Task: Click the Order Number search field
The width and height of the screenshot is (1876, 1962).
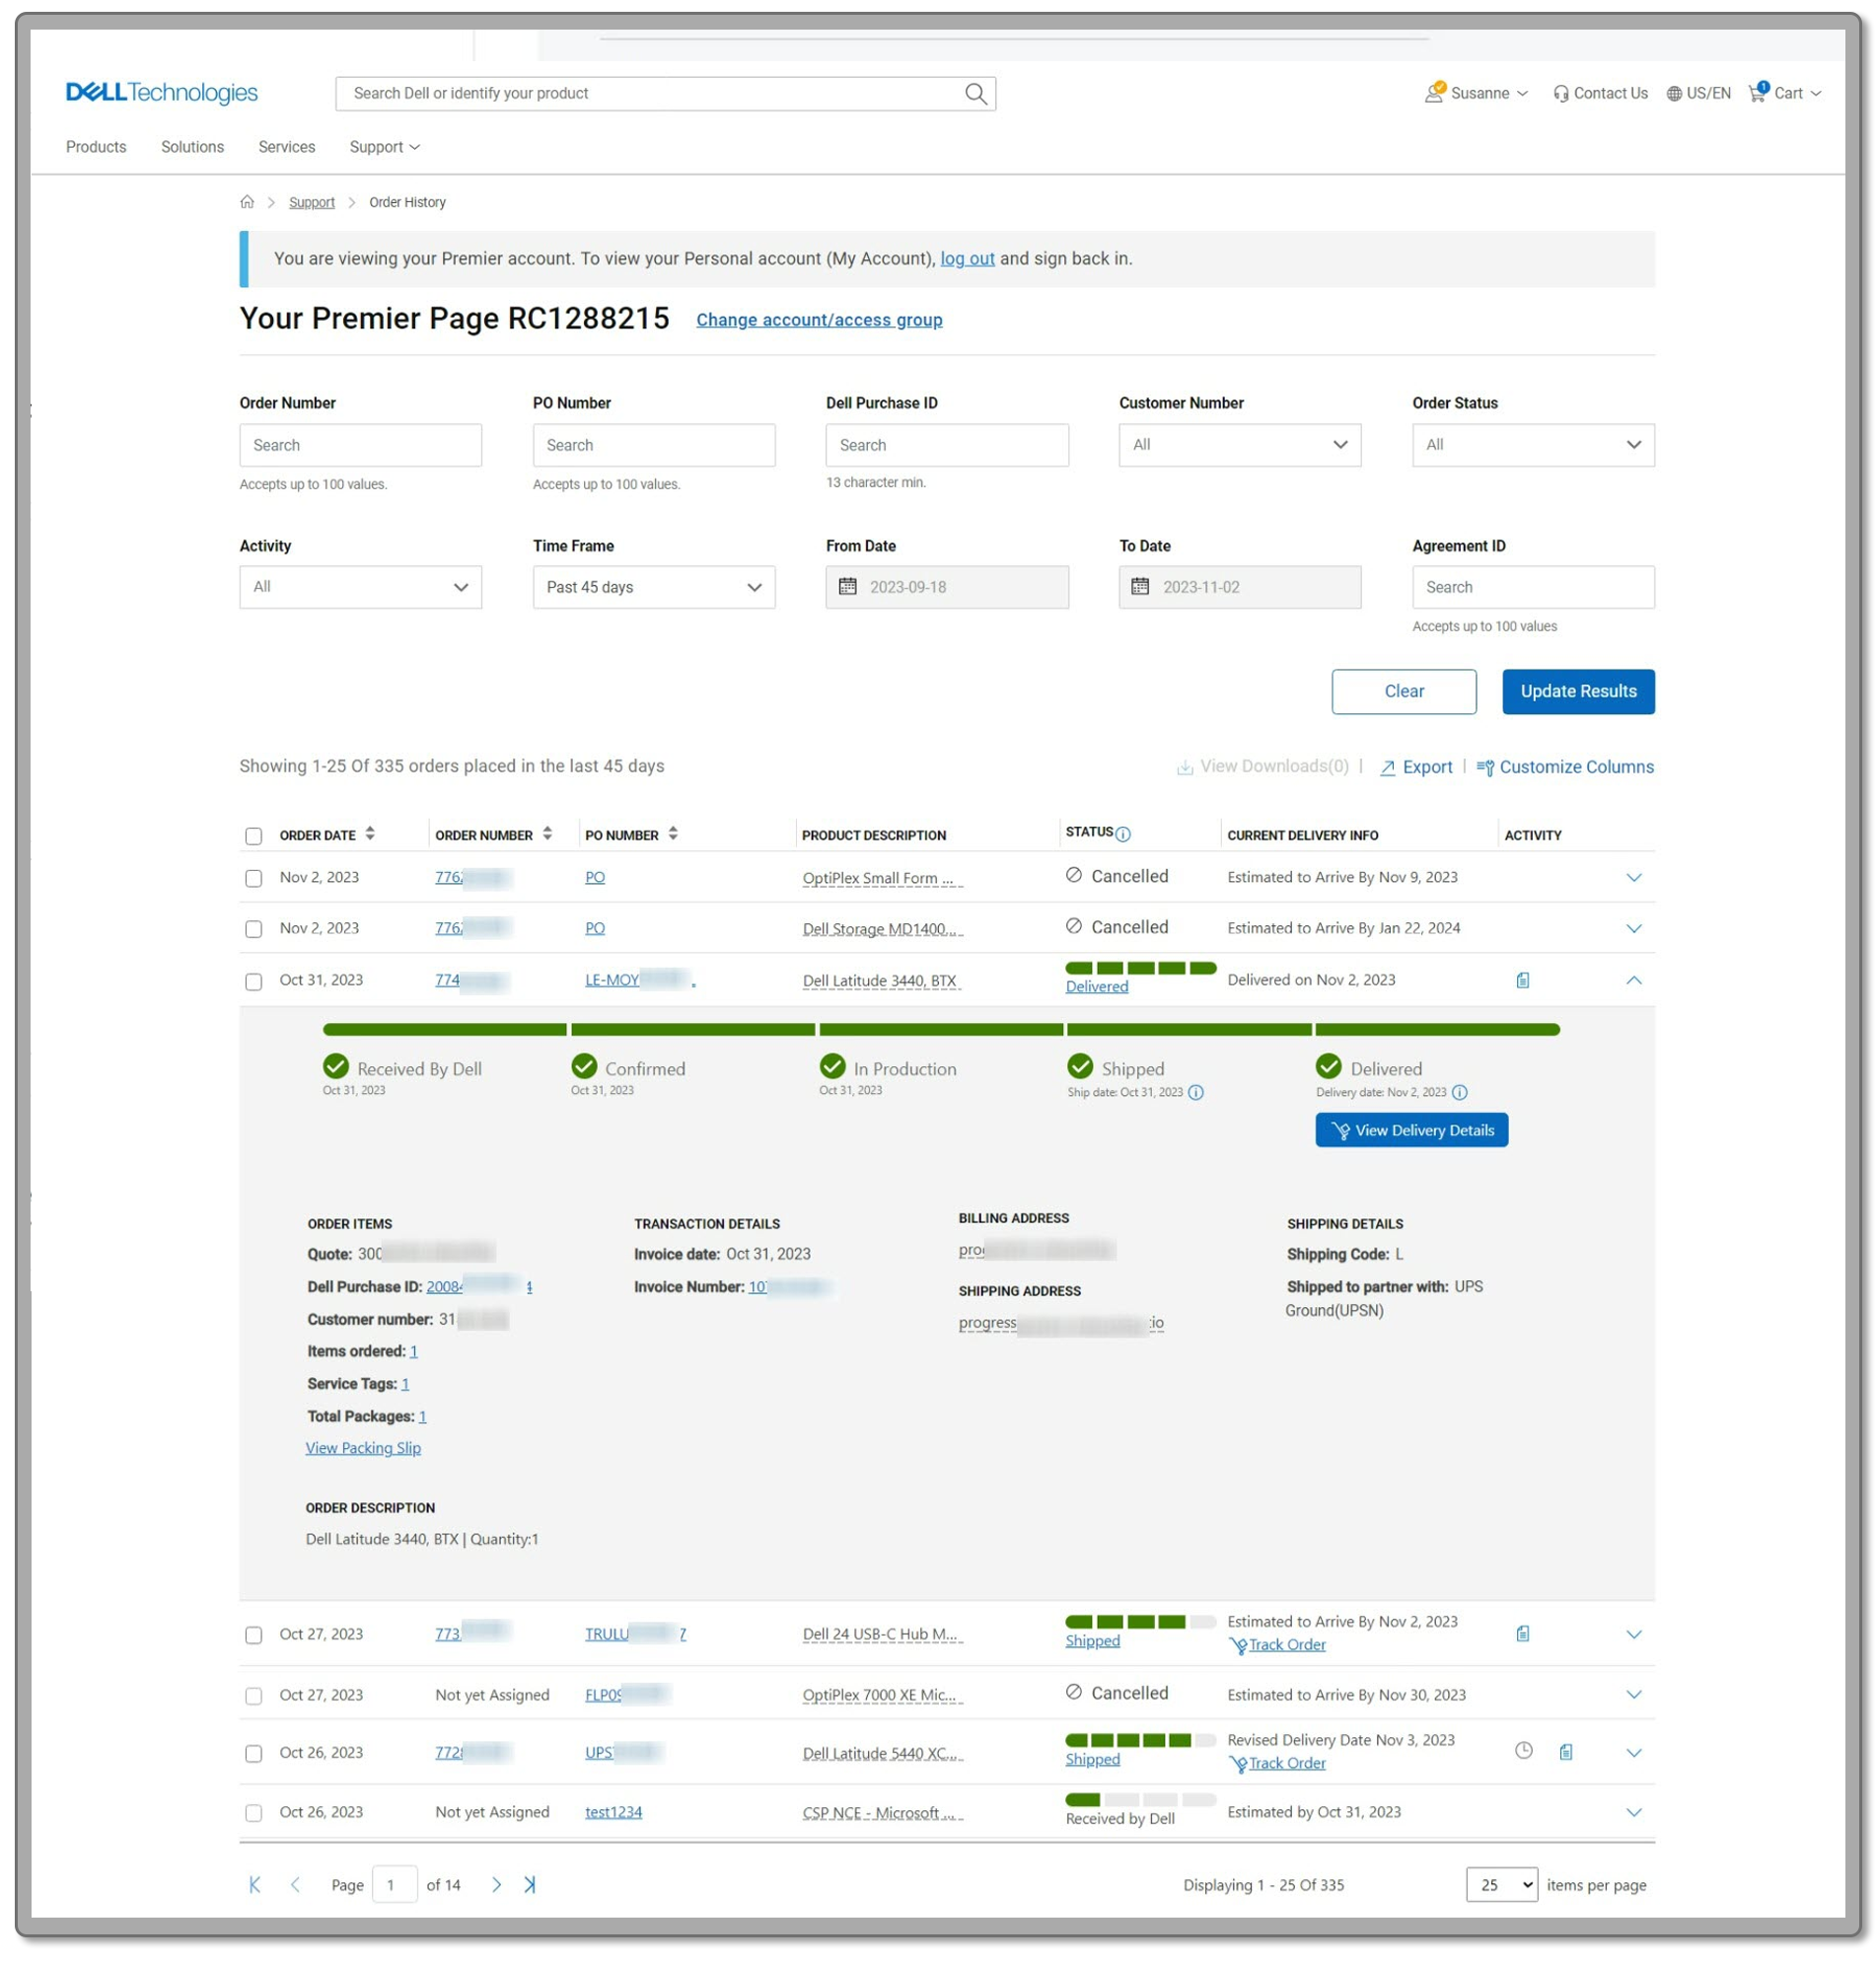Action: pos(360,445)
